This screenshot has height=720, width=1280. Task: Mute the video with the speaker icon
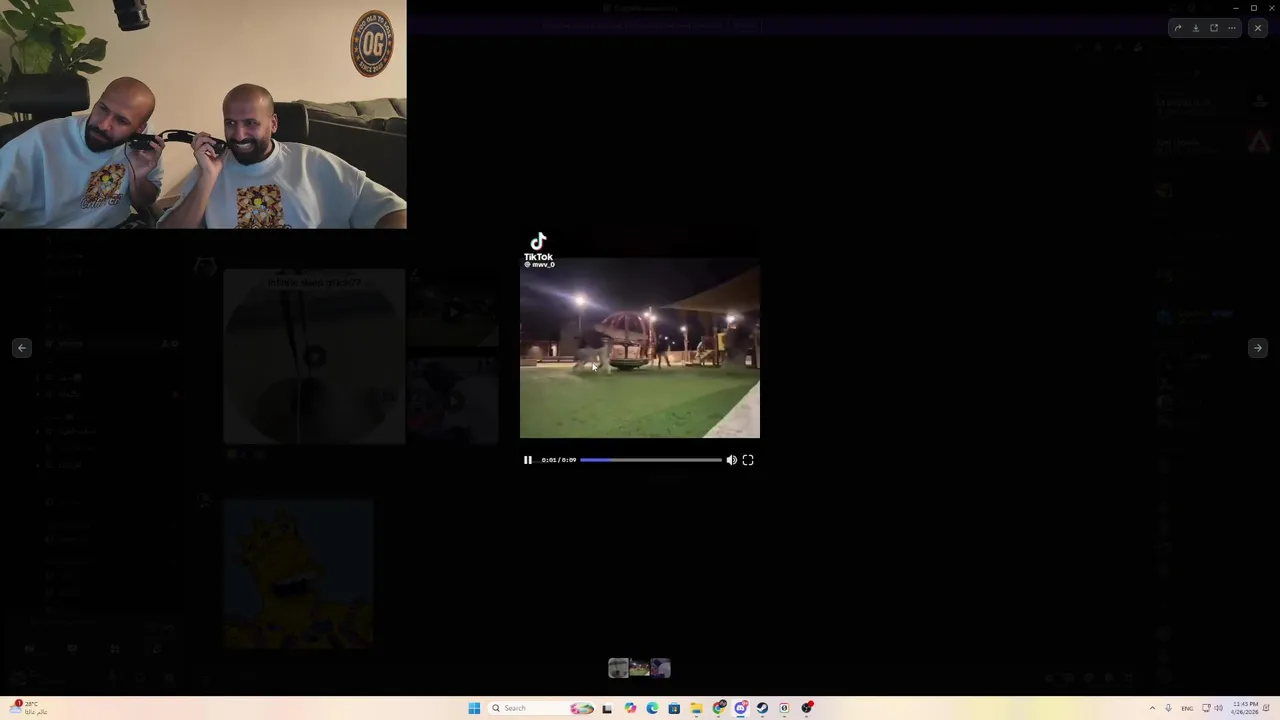[x=731, y=460]
